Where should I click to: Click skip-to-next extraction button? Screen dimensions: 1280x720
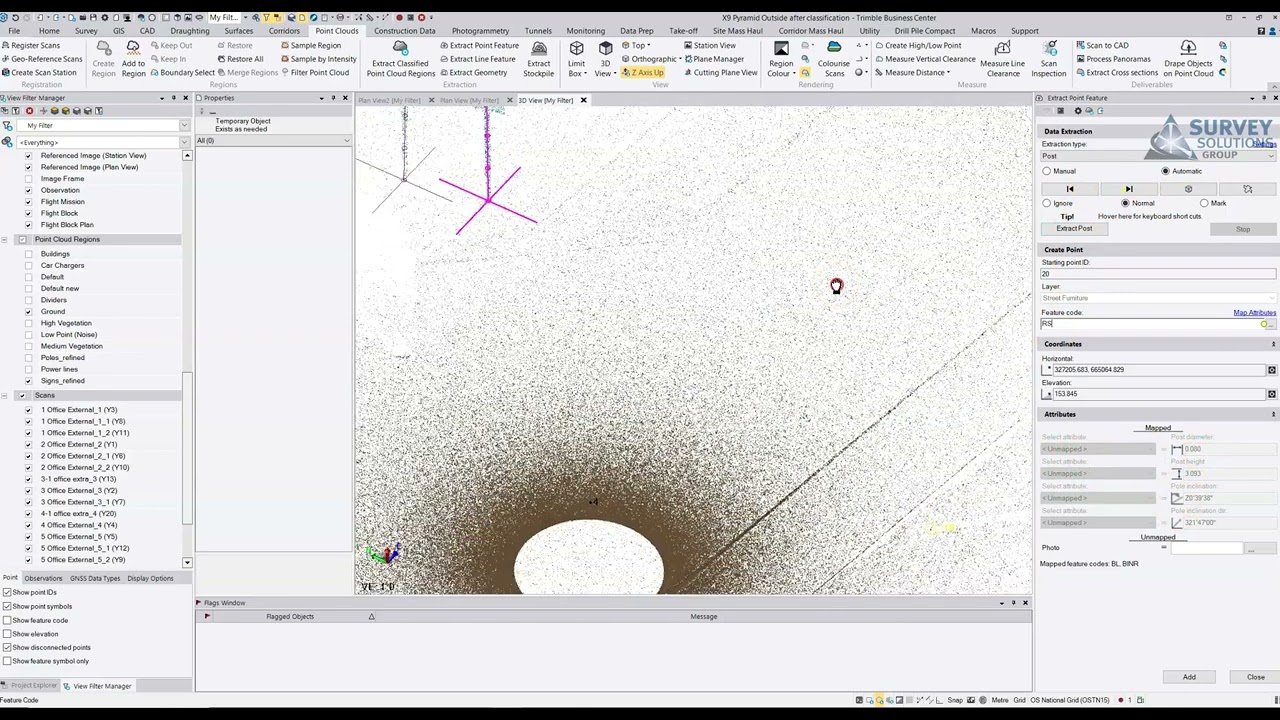click(1128, 189)
